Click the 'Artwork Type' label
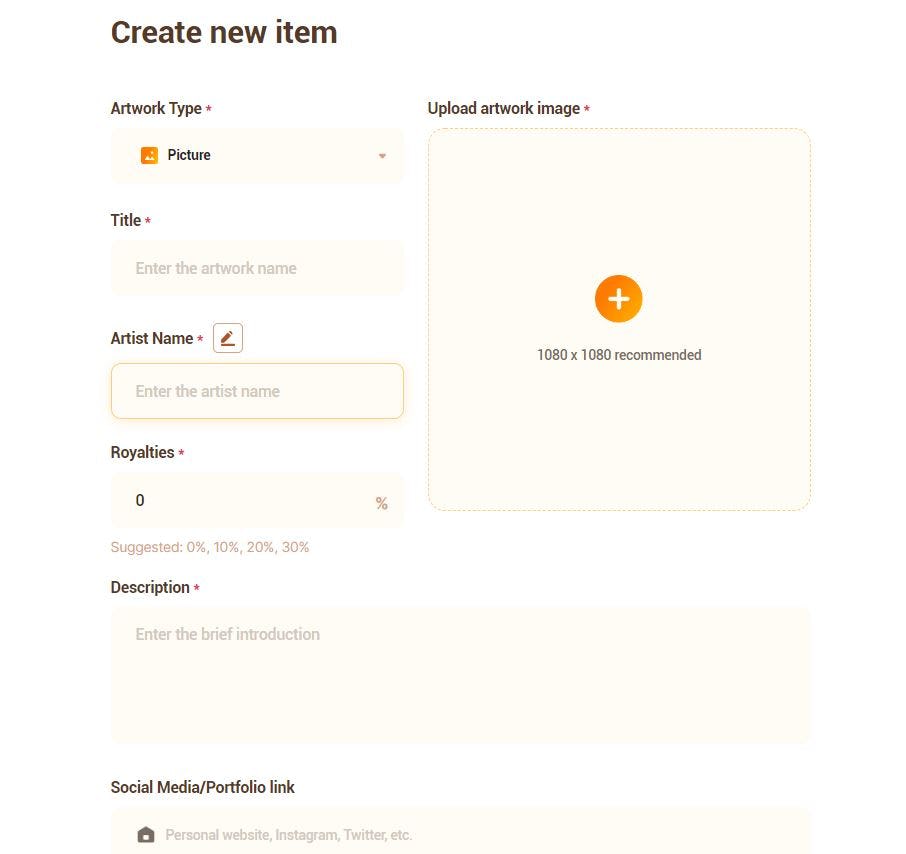 156,108
